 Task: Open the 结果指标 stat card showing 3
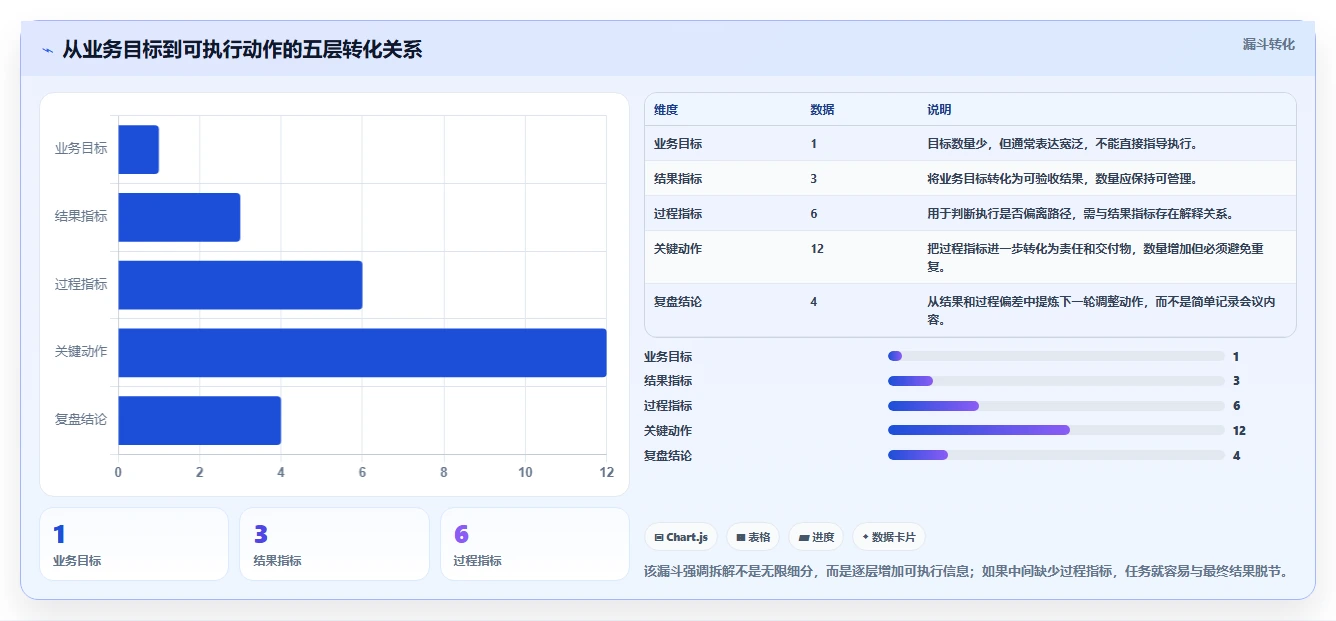coord(334,544)
